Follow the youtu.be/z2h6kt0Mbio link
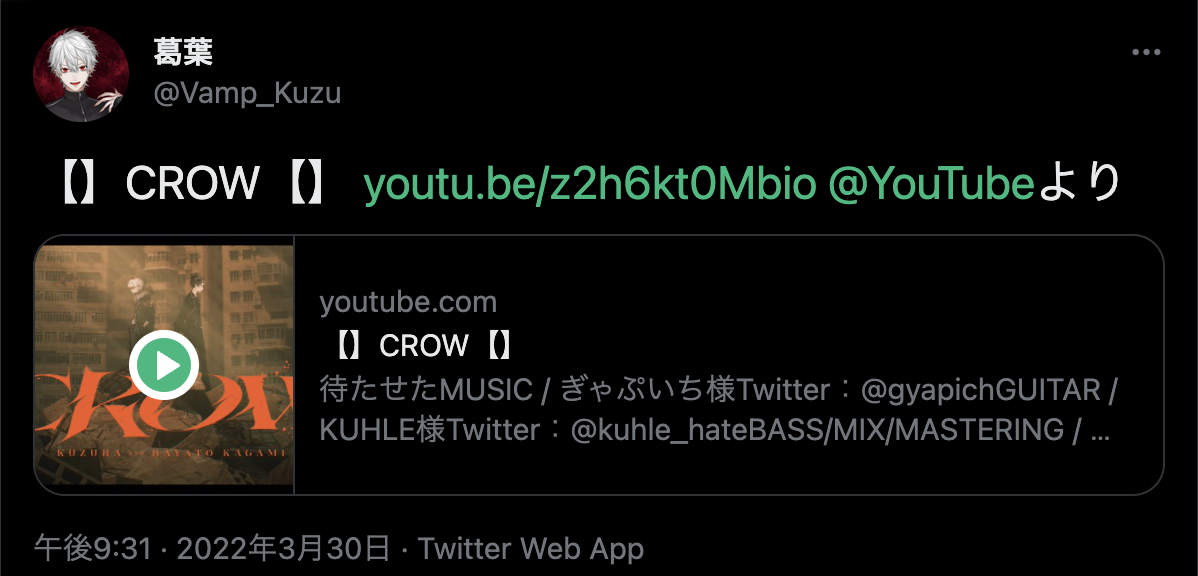The image size is (1198, 576). [590, 184]
